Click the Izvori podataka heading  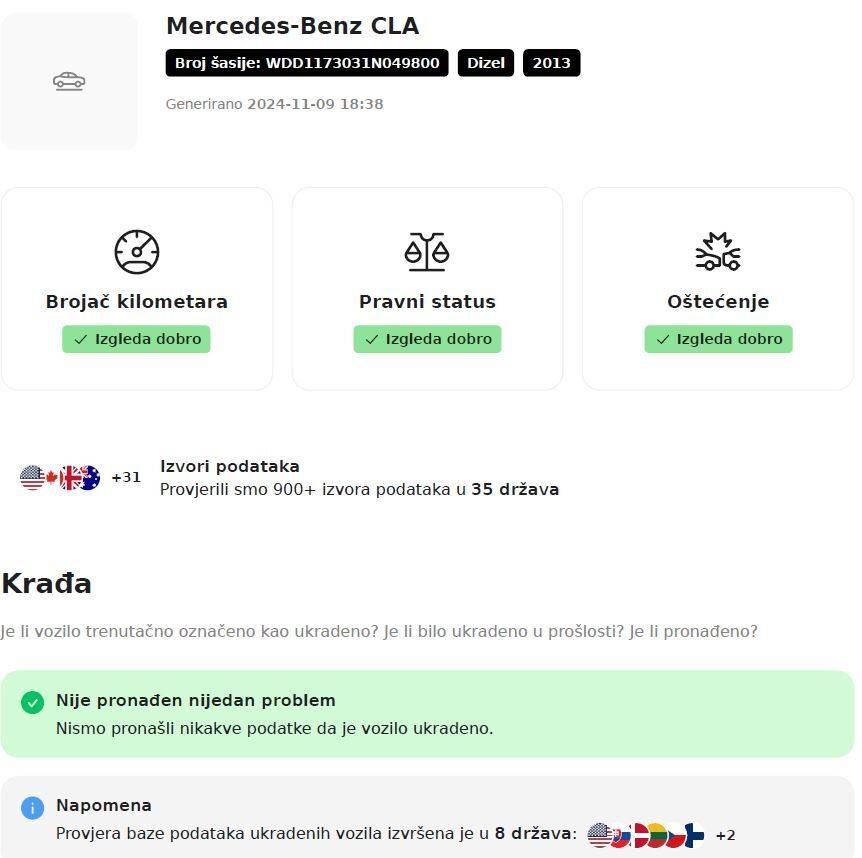(x=229, y=466)
